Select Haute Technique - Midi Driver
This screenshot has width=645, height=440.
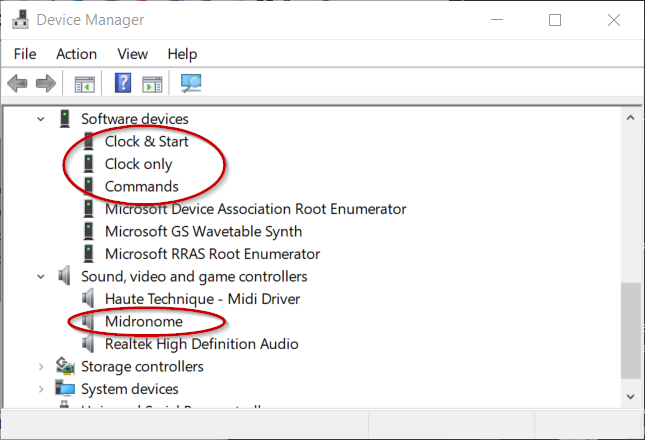pos(202,299)
